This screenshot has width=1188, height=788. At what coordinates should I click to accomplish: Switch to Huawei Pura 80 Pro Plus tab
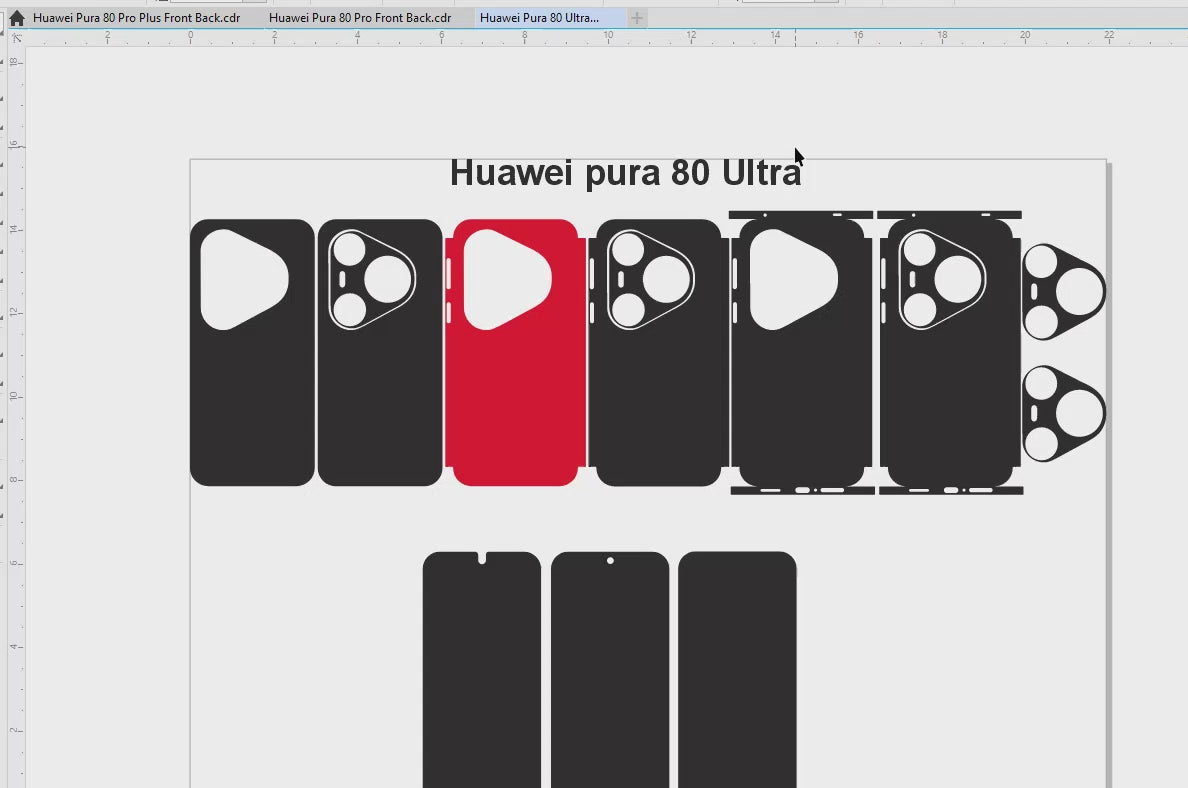click(136, 18)
